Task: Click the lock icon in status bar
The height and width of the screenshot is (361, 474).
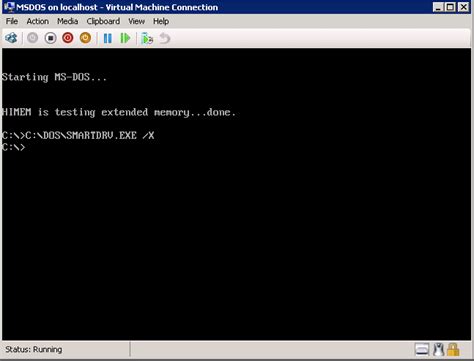Action: pyautogui.click(x=453, y=350)
